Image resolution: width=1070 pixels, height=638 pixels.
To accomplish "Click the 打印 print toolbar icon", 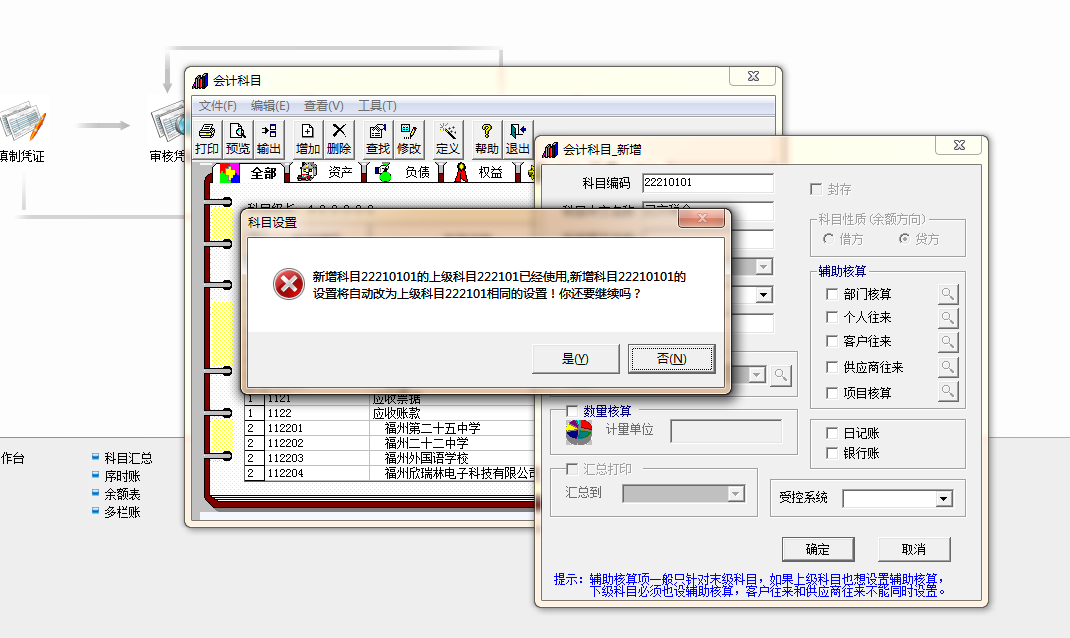I will (x=207, y=139).
